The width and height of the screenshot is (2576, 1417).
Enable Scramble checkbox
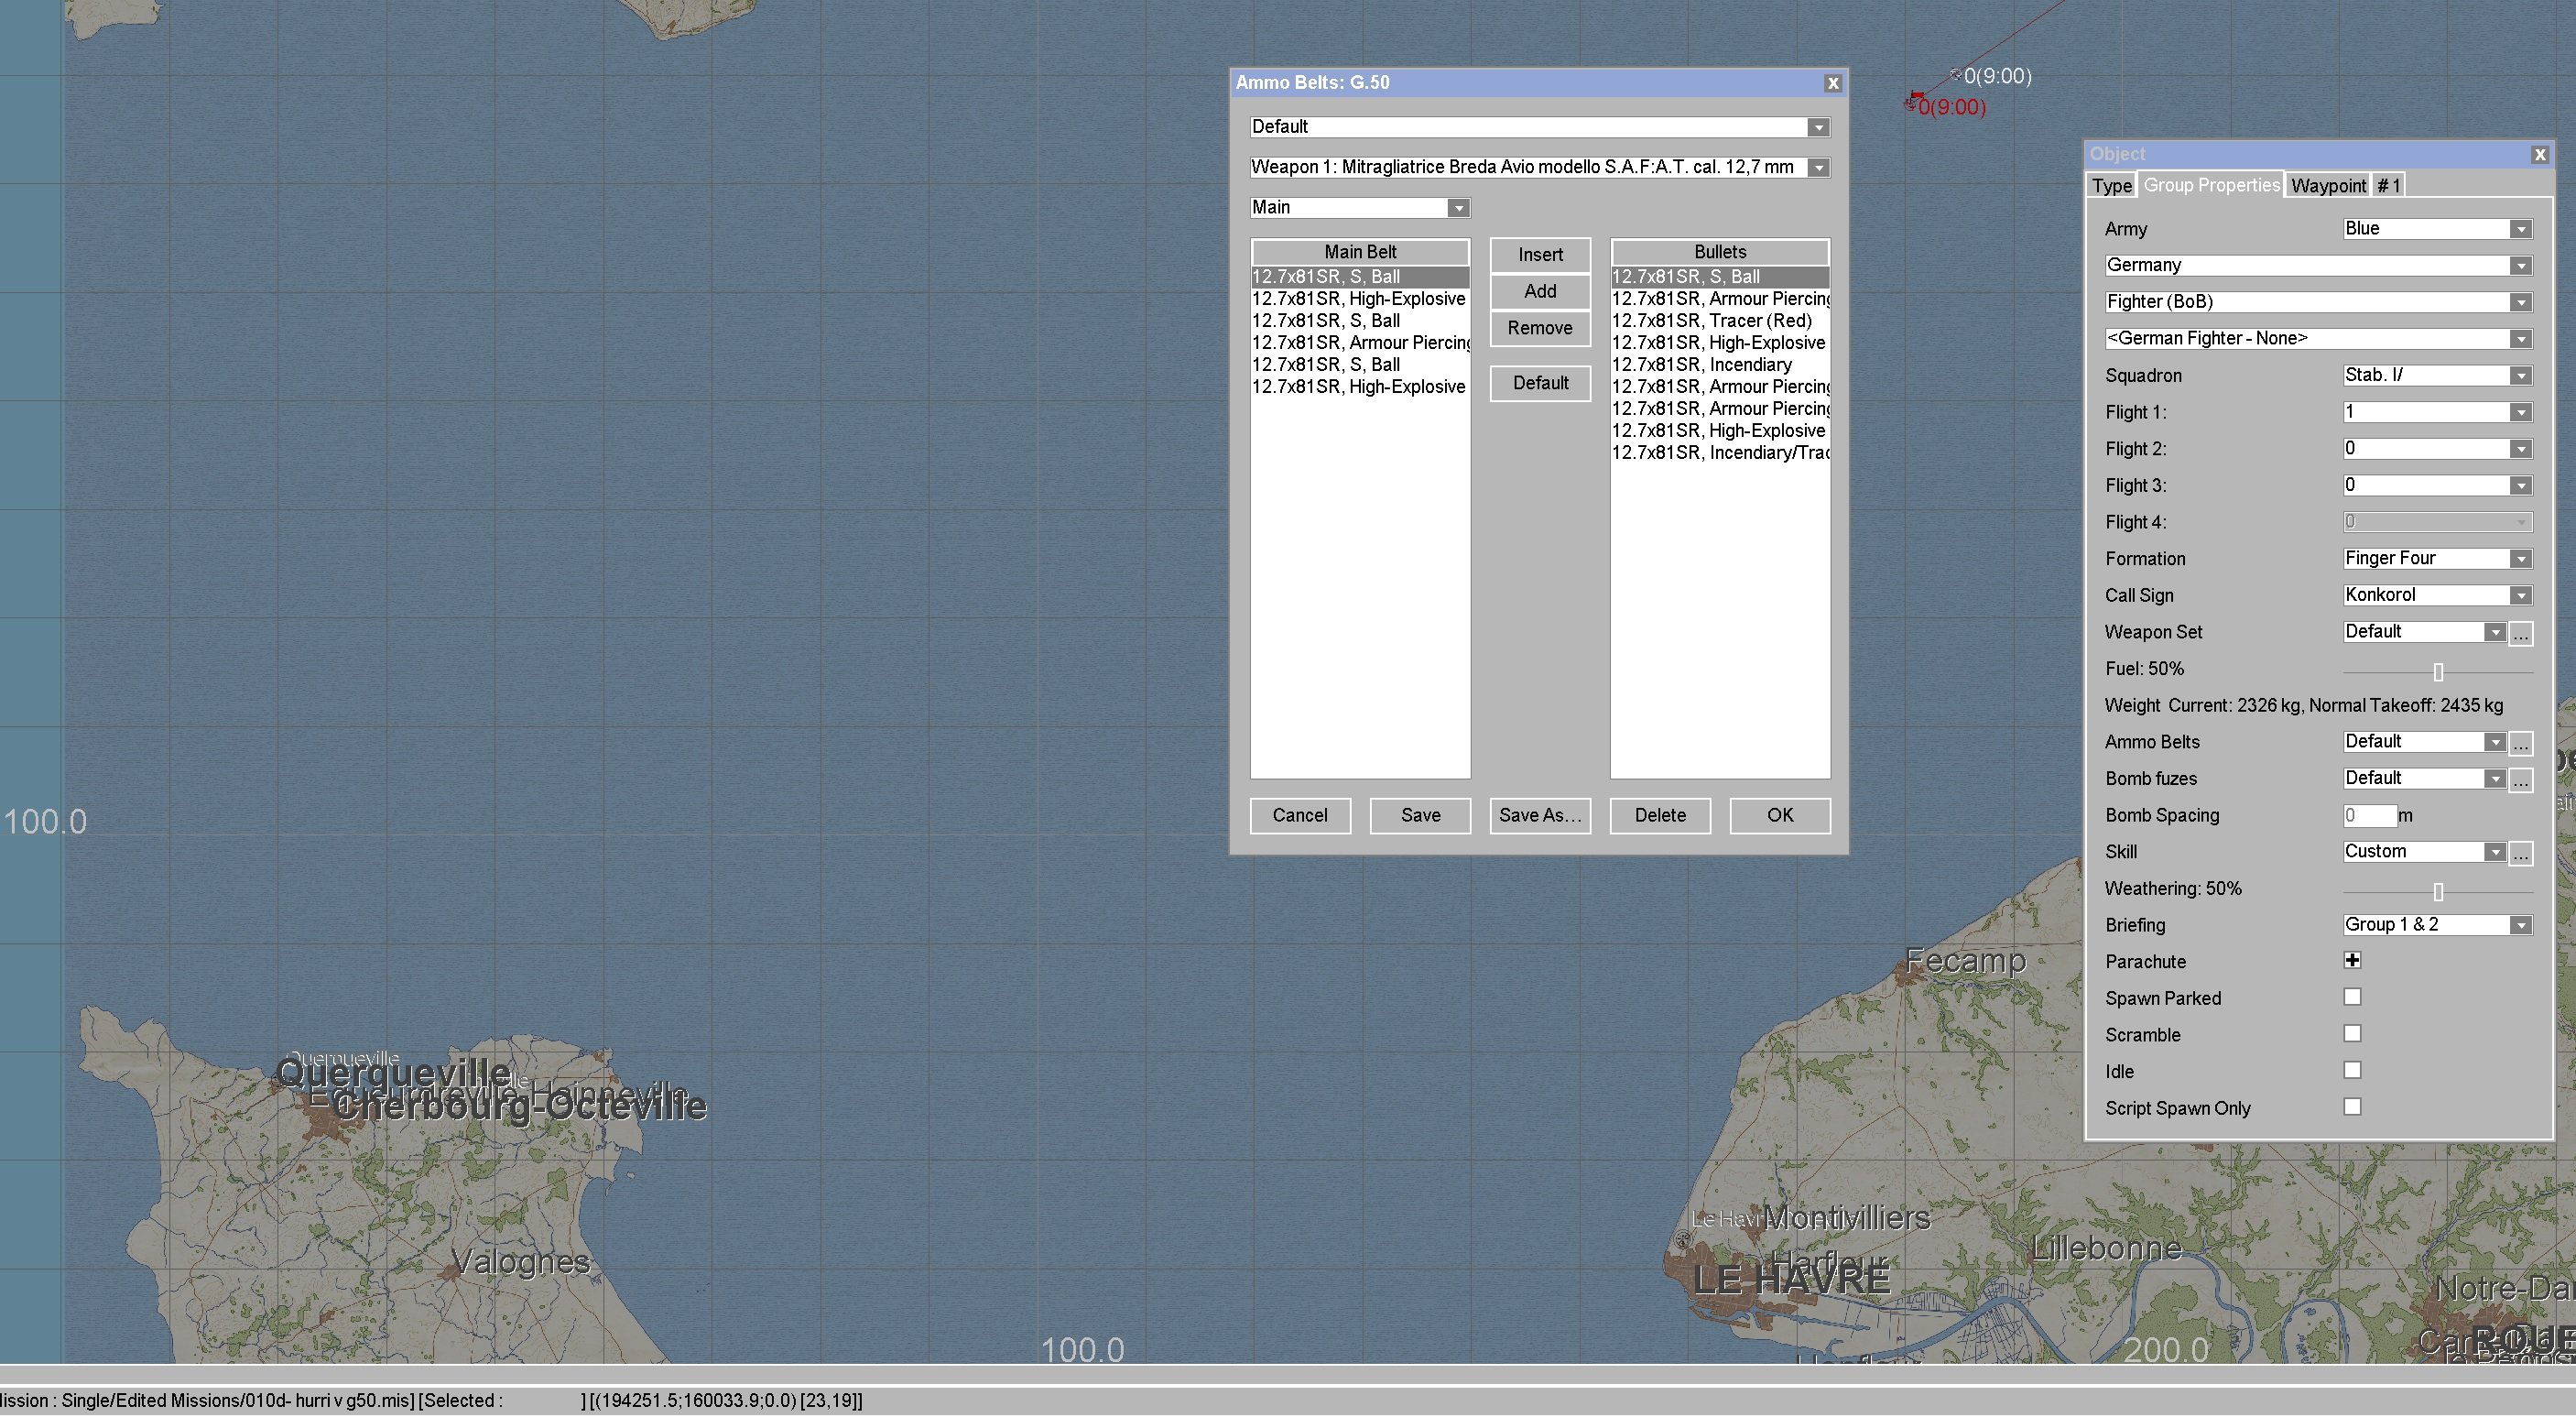tap(2352, 1034)
